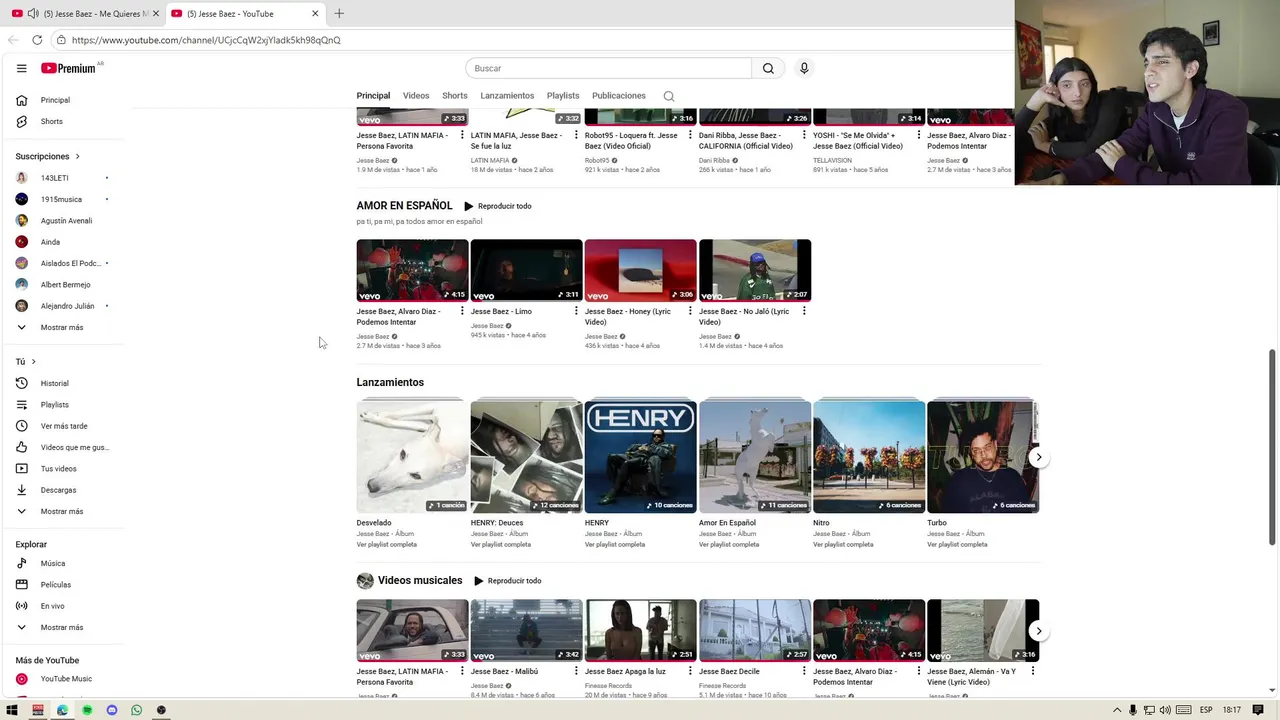1280x720 pixels.
Task: Select the Shorts channel tab
Action: (455, 96)
